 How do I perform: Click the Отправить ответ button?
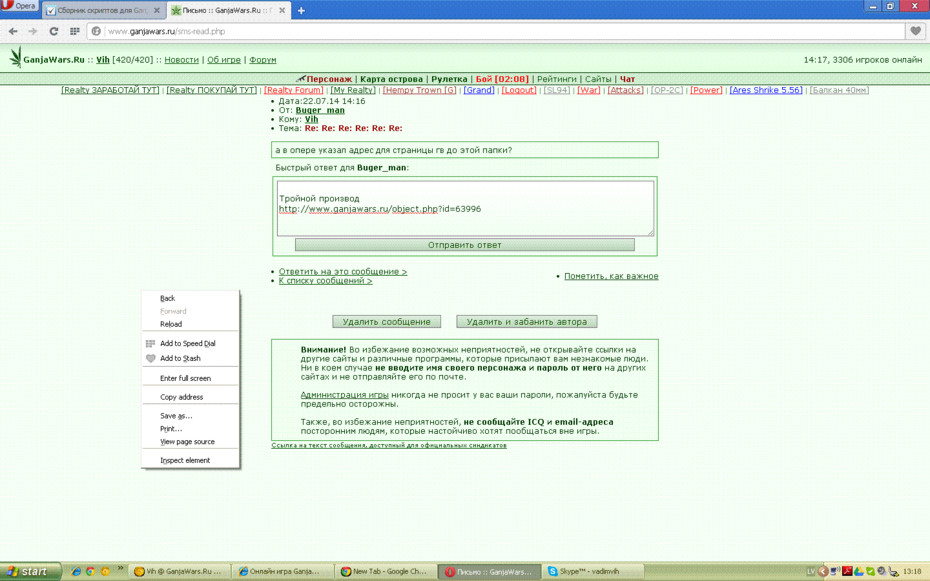point(464,245)
